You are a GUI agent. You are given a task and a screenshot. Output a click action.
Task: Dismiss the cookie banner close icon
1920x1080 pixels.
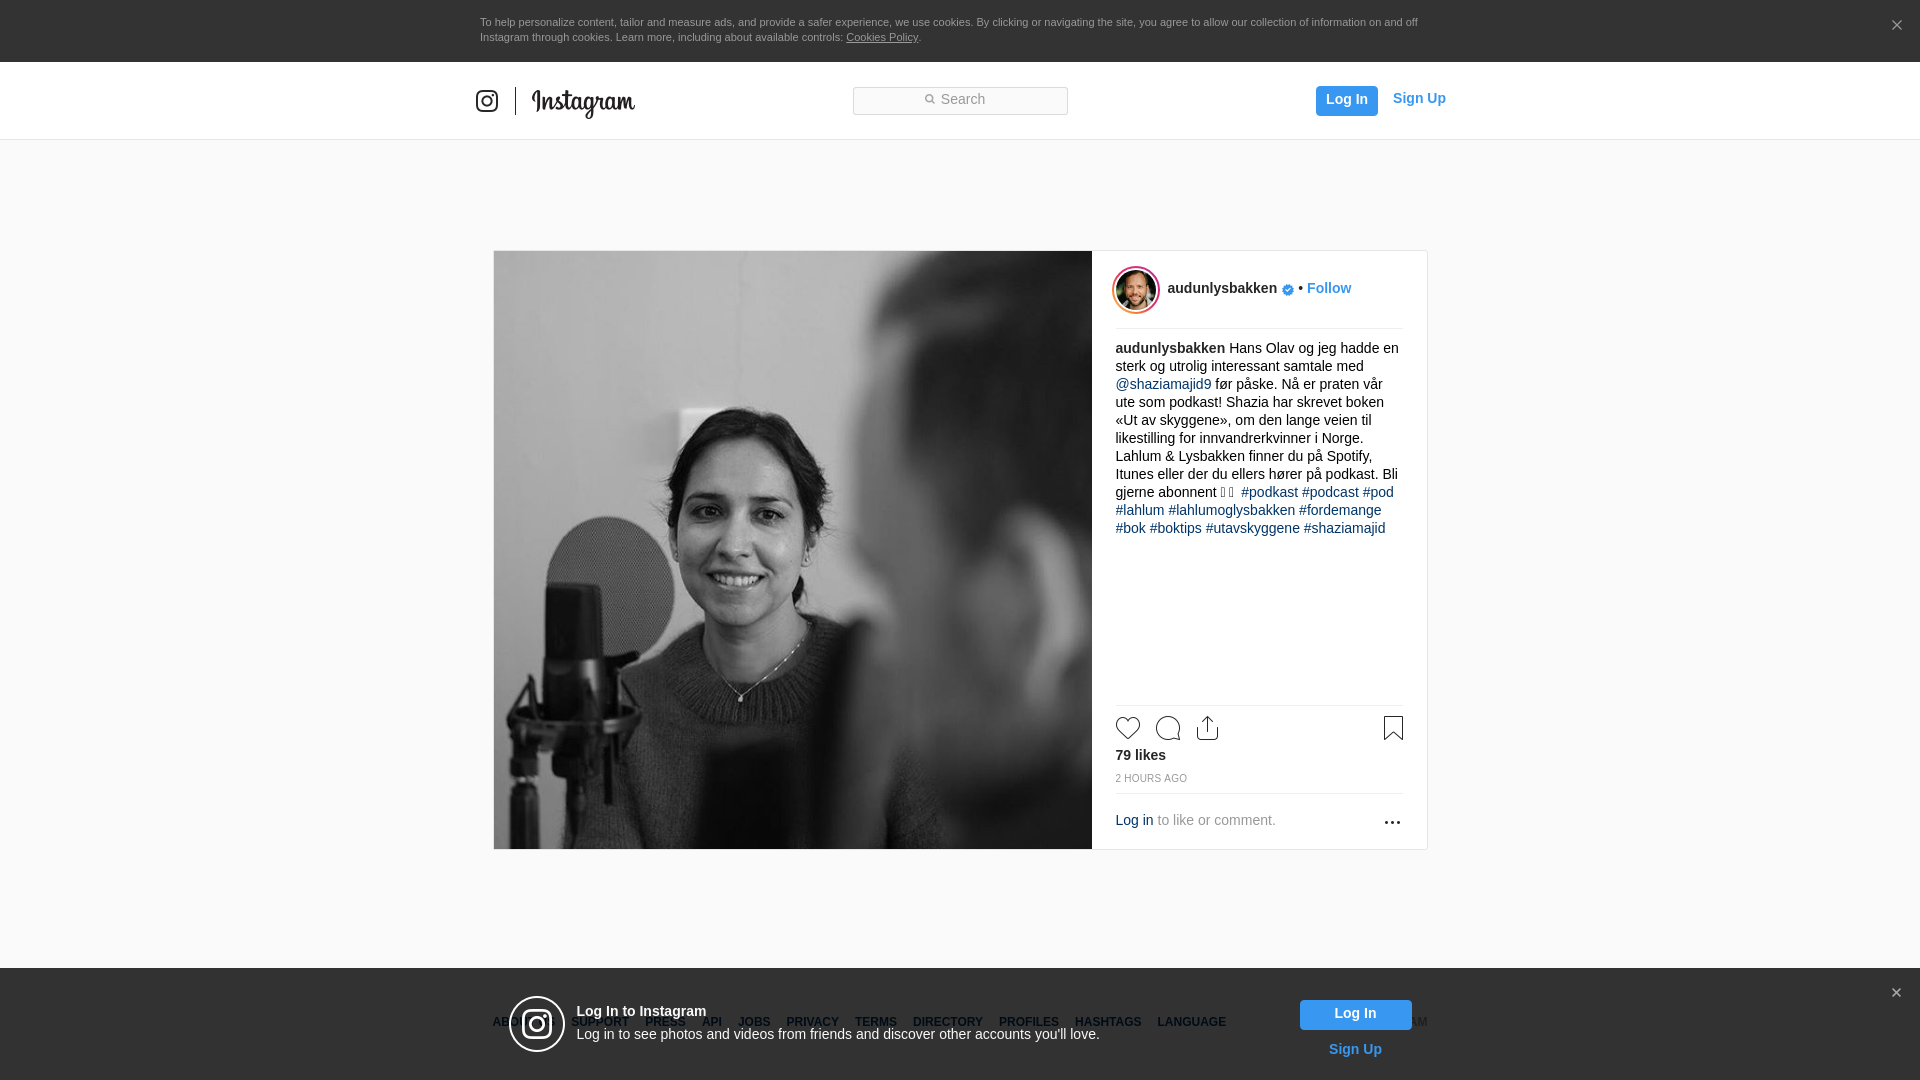pos(1896,26)
